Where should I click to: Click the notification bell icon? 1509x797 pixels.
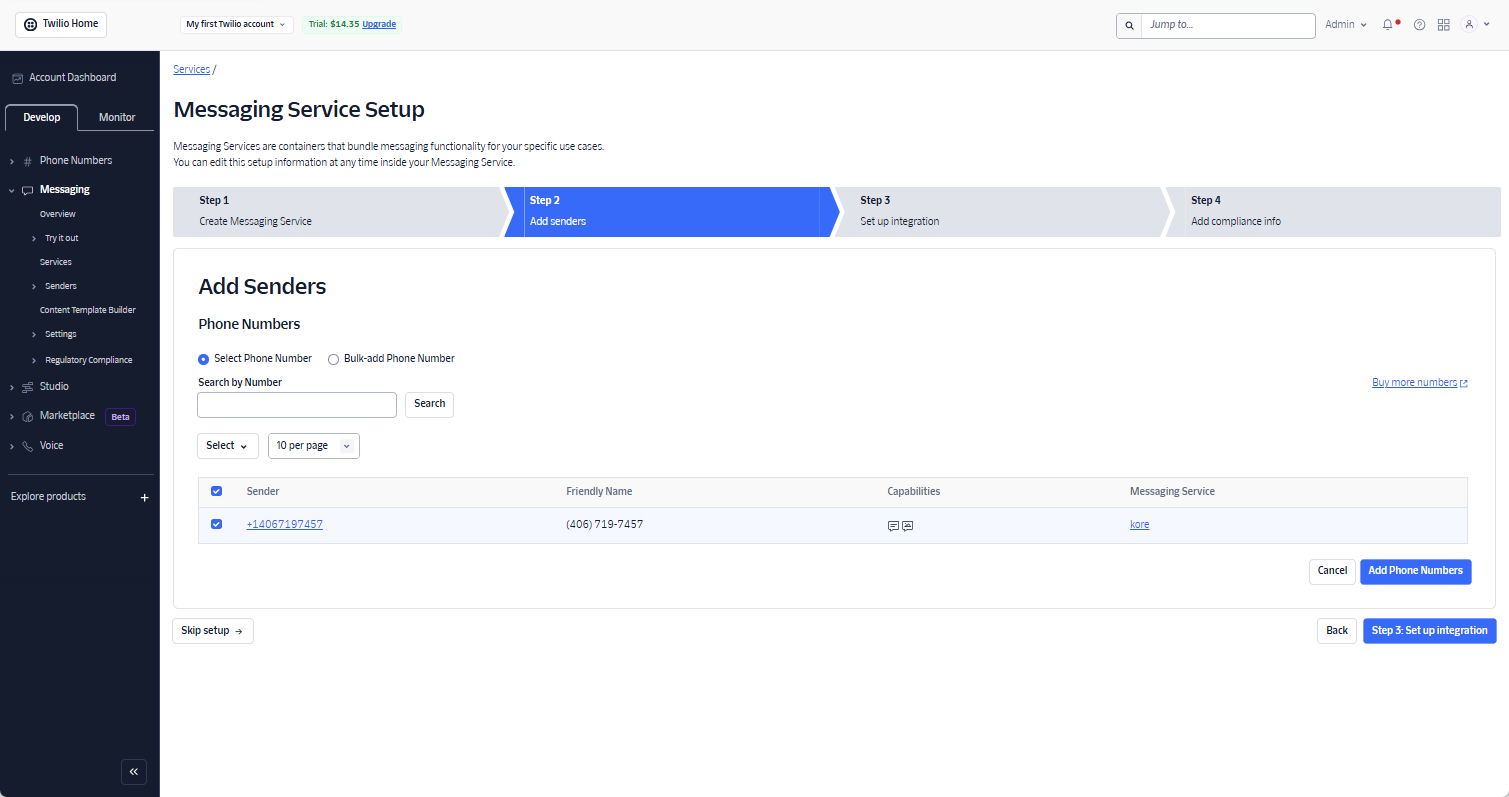(1388, 25)
